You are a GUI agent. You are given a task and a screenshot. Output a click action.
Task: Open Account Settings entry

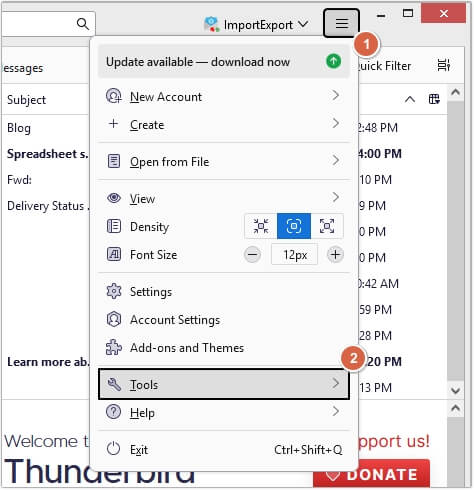pos(224,320)
